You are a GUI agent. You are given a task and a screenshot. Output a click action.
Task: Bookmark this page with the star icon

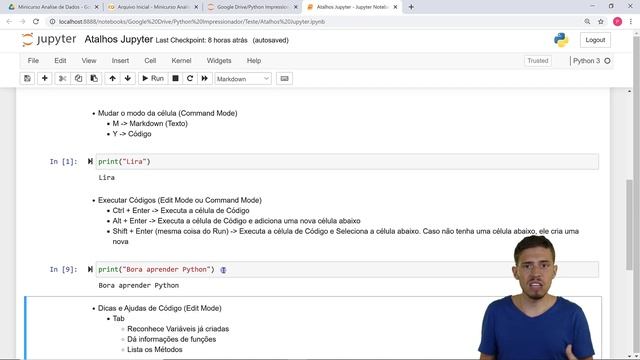click(x=601, y=22)
